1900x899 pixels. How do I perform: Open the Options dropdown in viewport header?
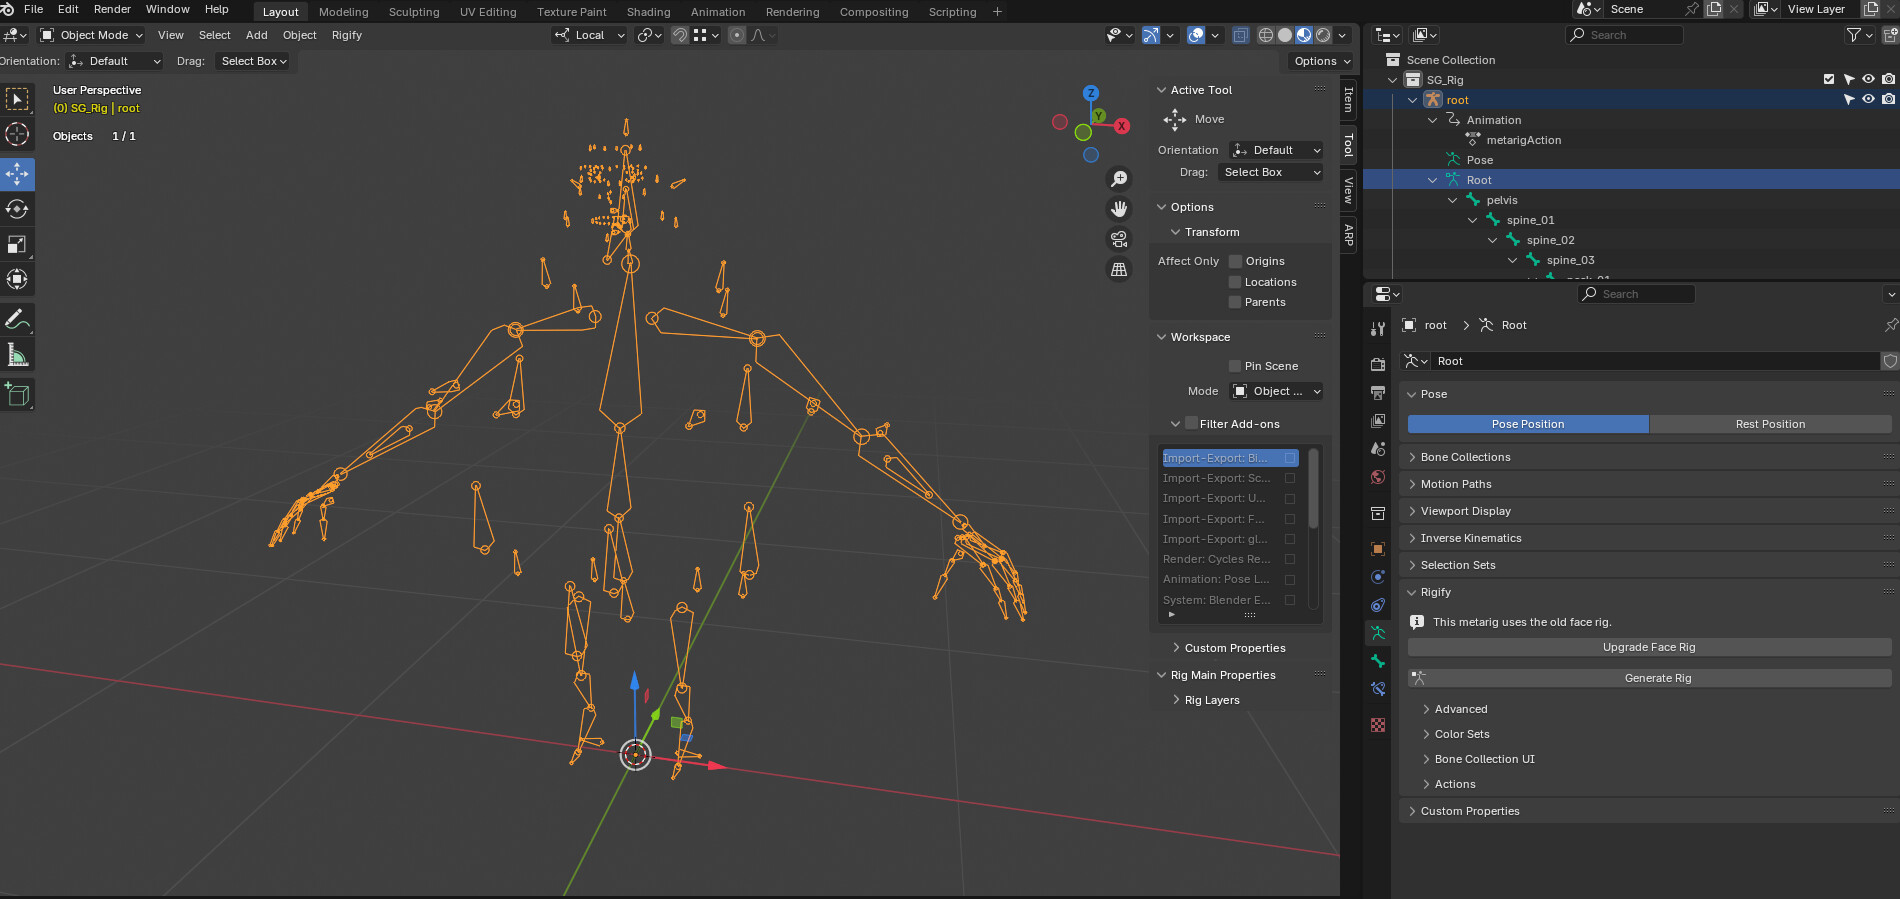(x=1322, y=61)
